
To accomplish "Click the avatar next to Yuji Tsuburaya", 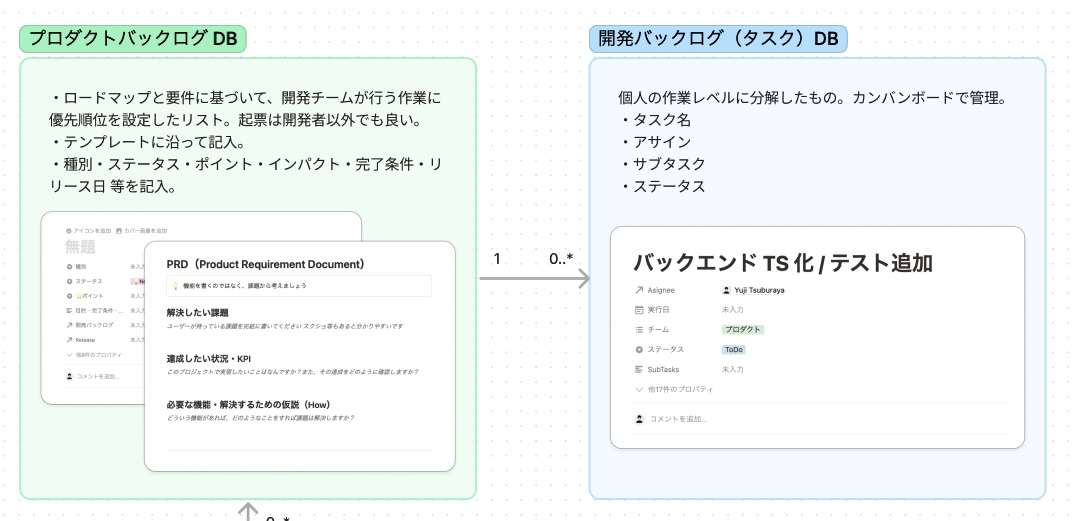I will pyautogui.click(x=727, y=290).
